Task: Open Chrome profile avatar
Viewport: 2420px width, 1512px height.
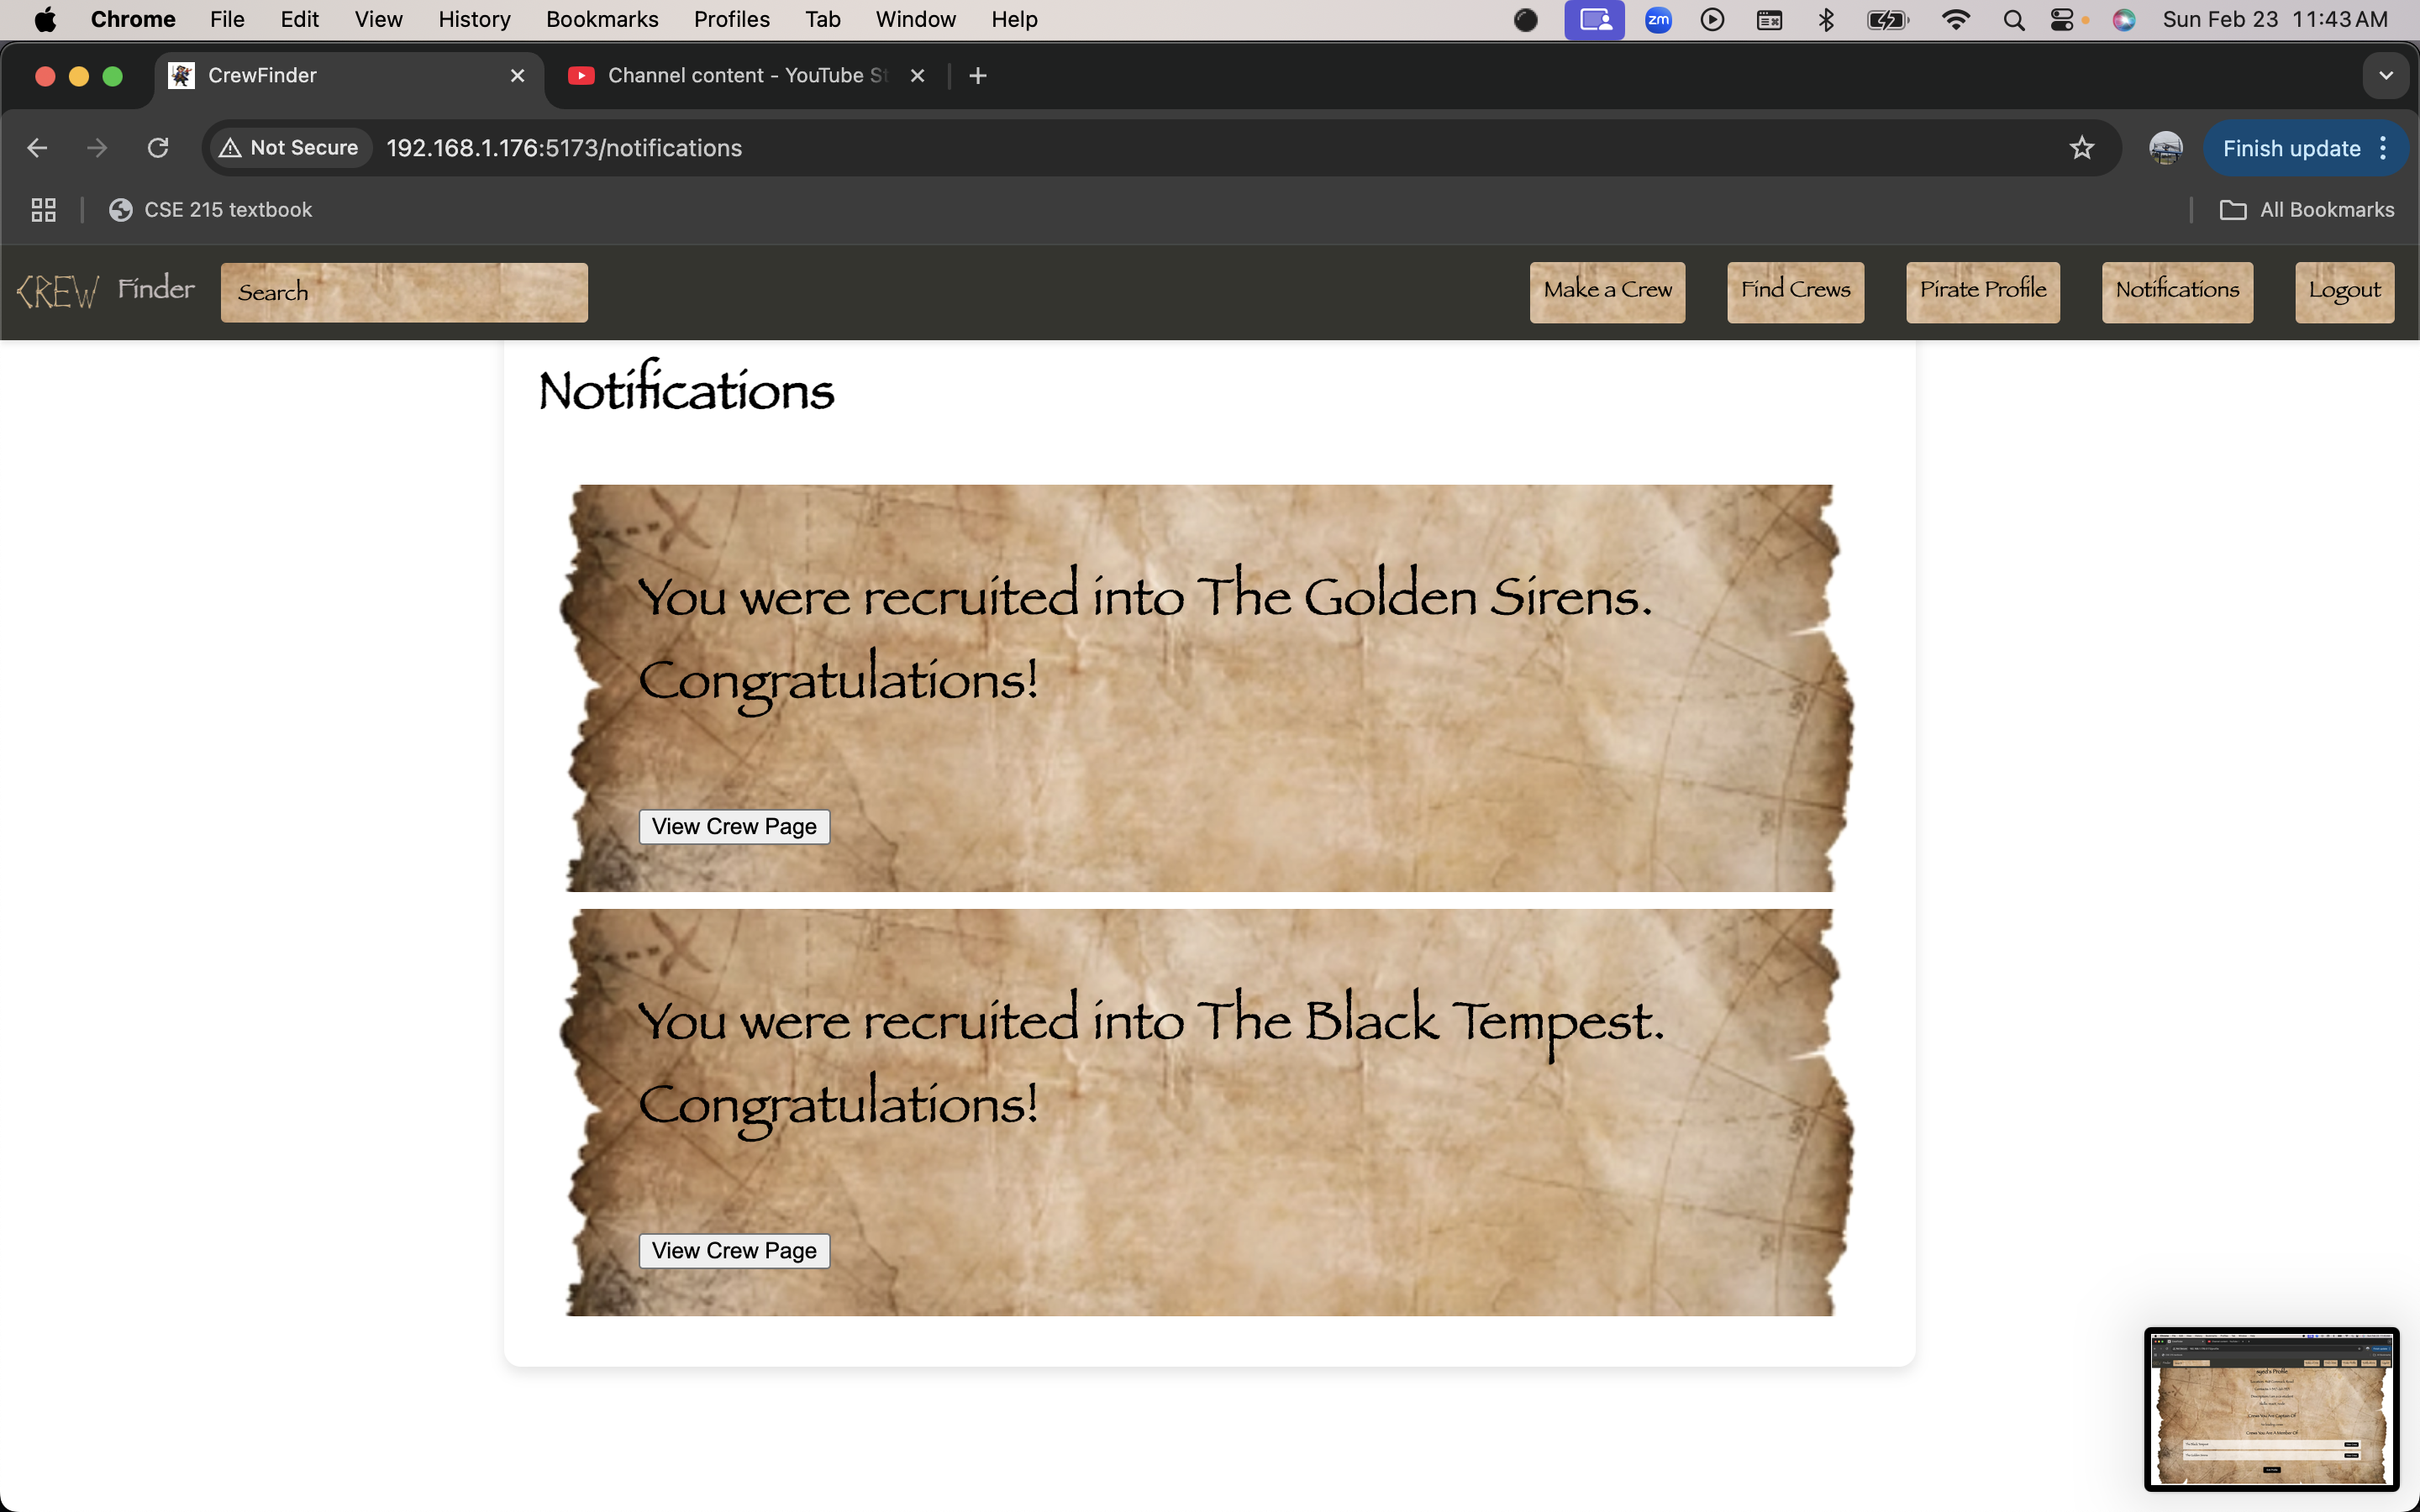Action: (2165, 148)
